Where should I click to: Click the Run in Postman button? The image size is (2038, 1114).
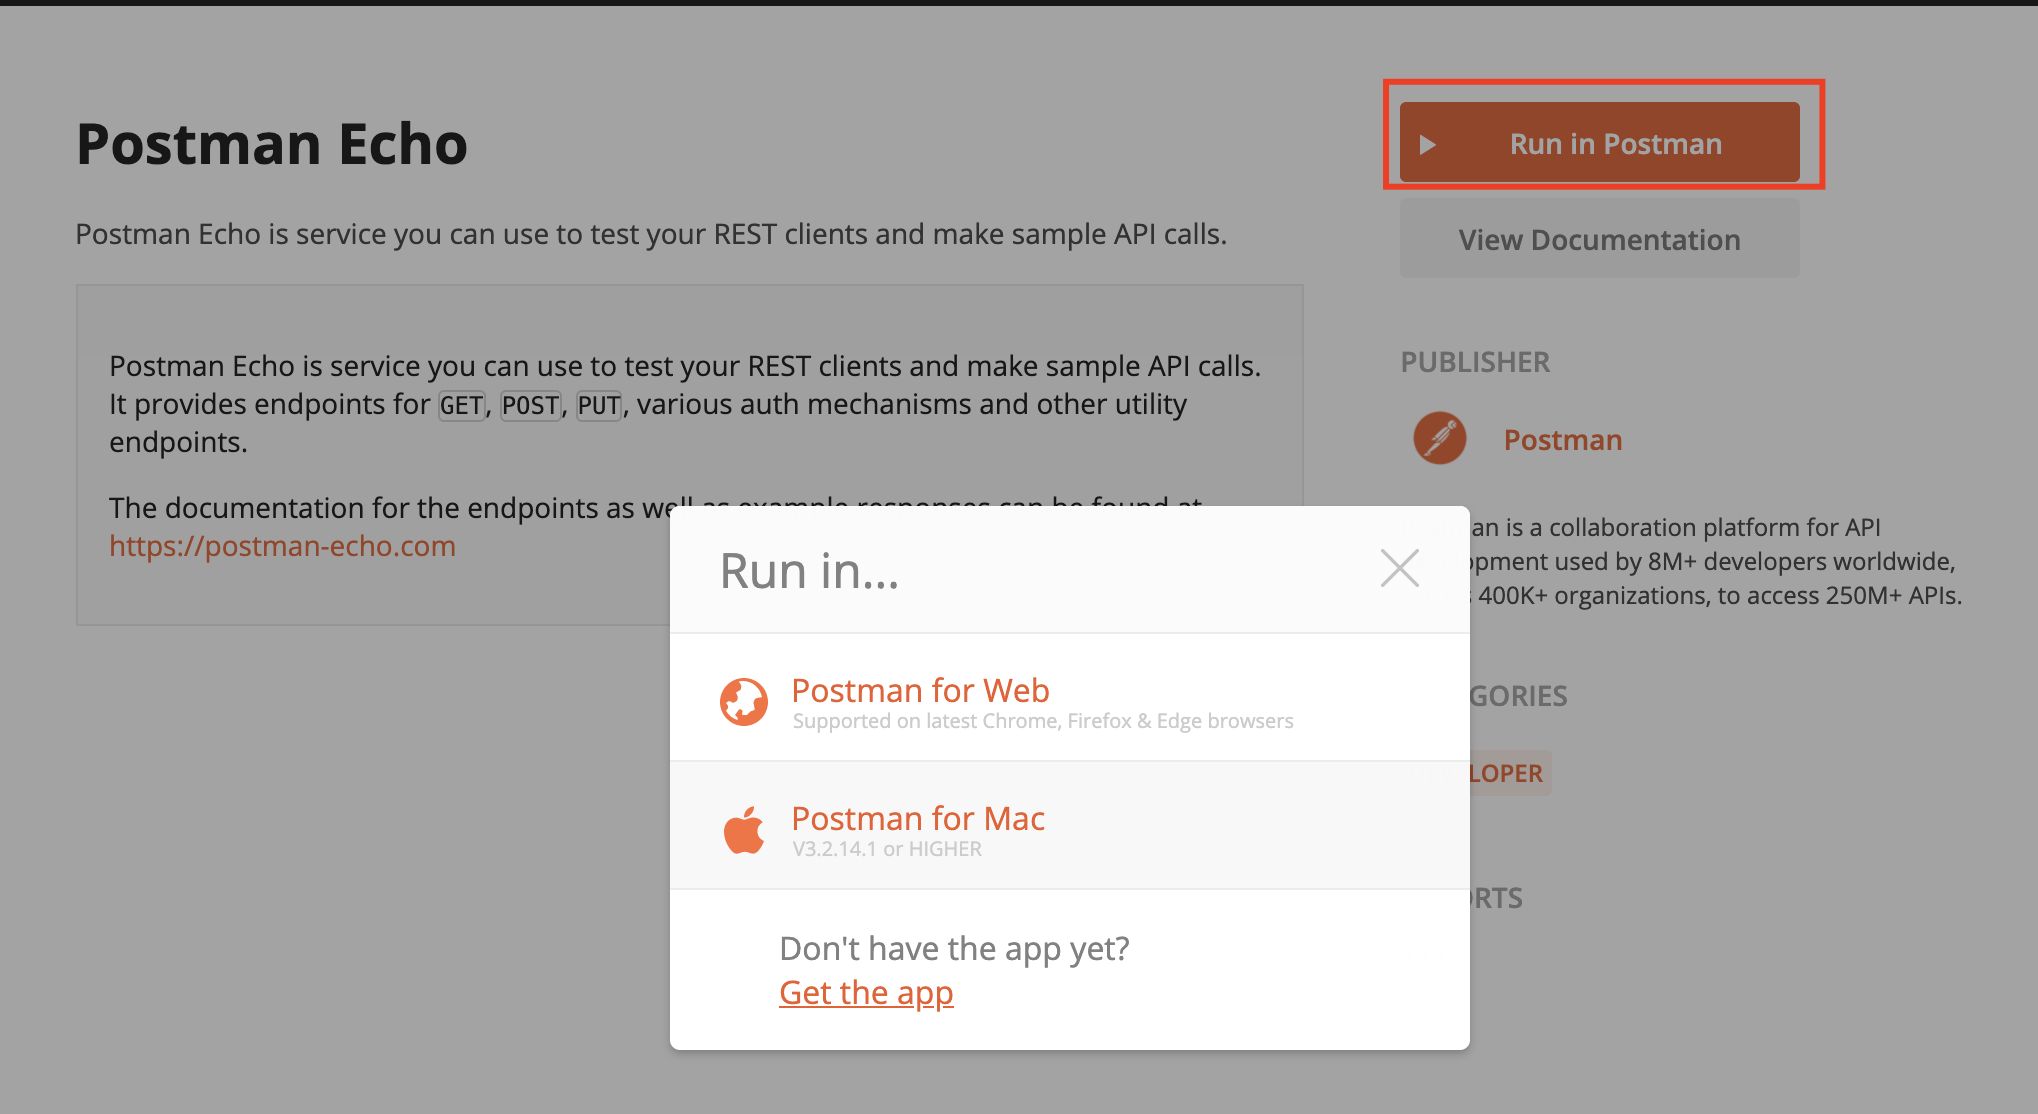tap(1599, 142)
